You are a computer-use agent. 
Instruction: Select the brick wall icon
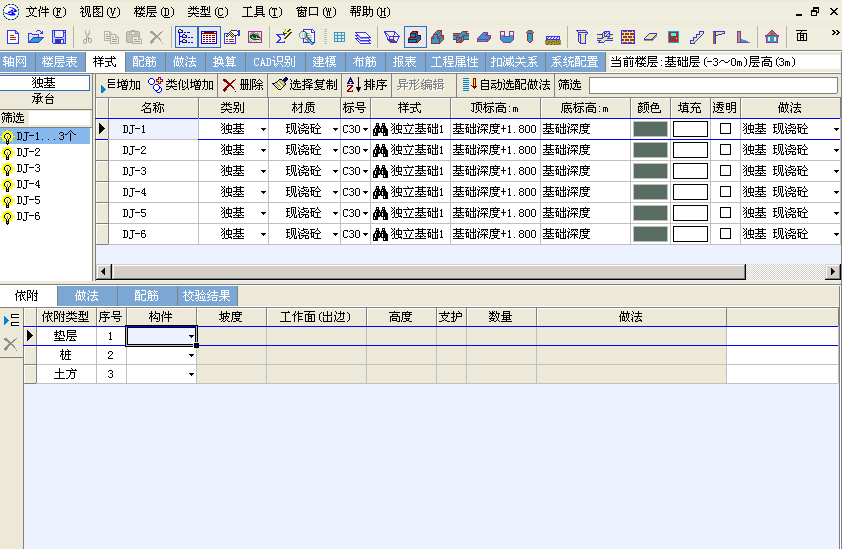coord(628,37)
